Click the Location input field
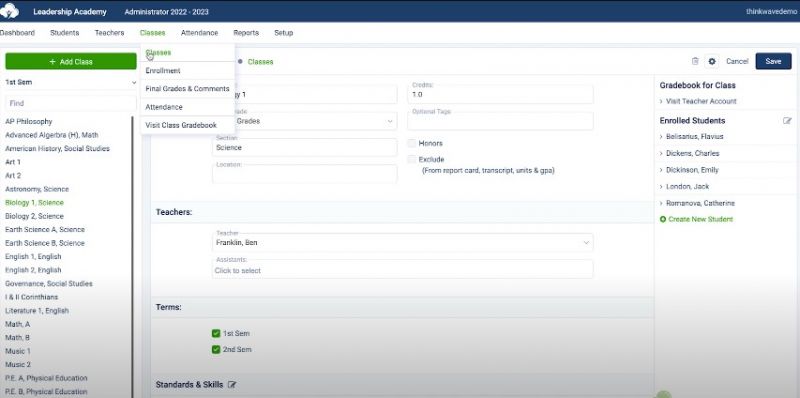Viewport: 800px width, 398px height. 305,173
